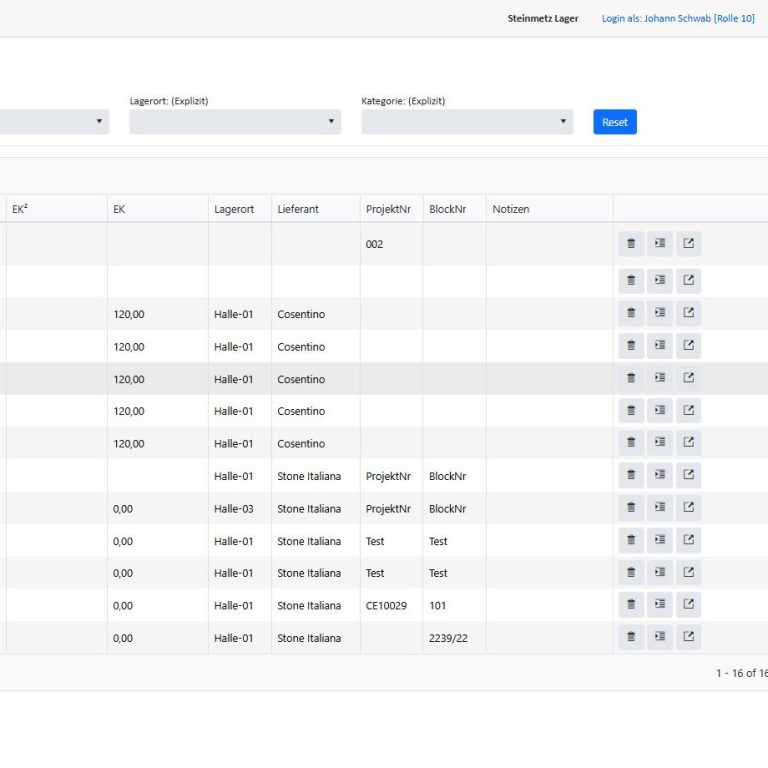Open the highlighted Cosentino row via arrow-box icon
Image resolution: width=768 pixels, height=768 pixels.
coord(689,378)
